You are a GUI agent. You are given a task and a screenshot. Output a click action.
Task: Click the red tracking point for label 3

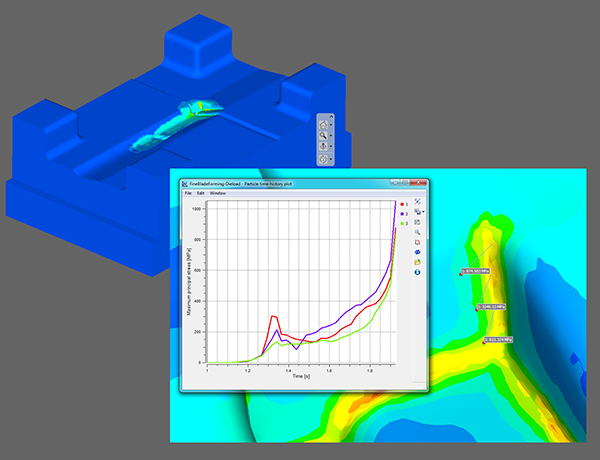click(x=484, y=343)
